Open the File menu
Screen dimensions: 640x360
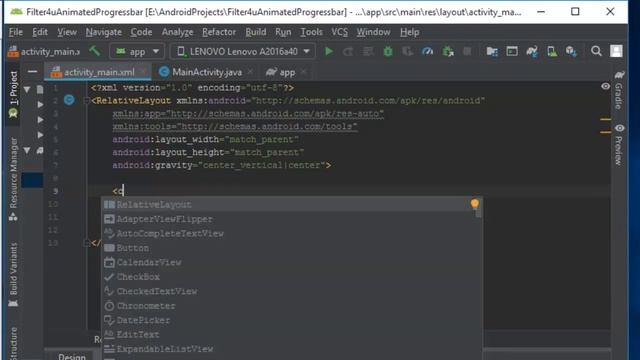(x=16, y=32)
